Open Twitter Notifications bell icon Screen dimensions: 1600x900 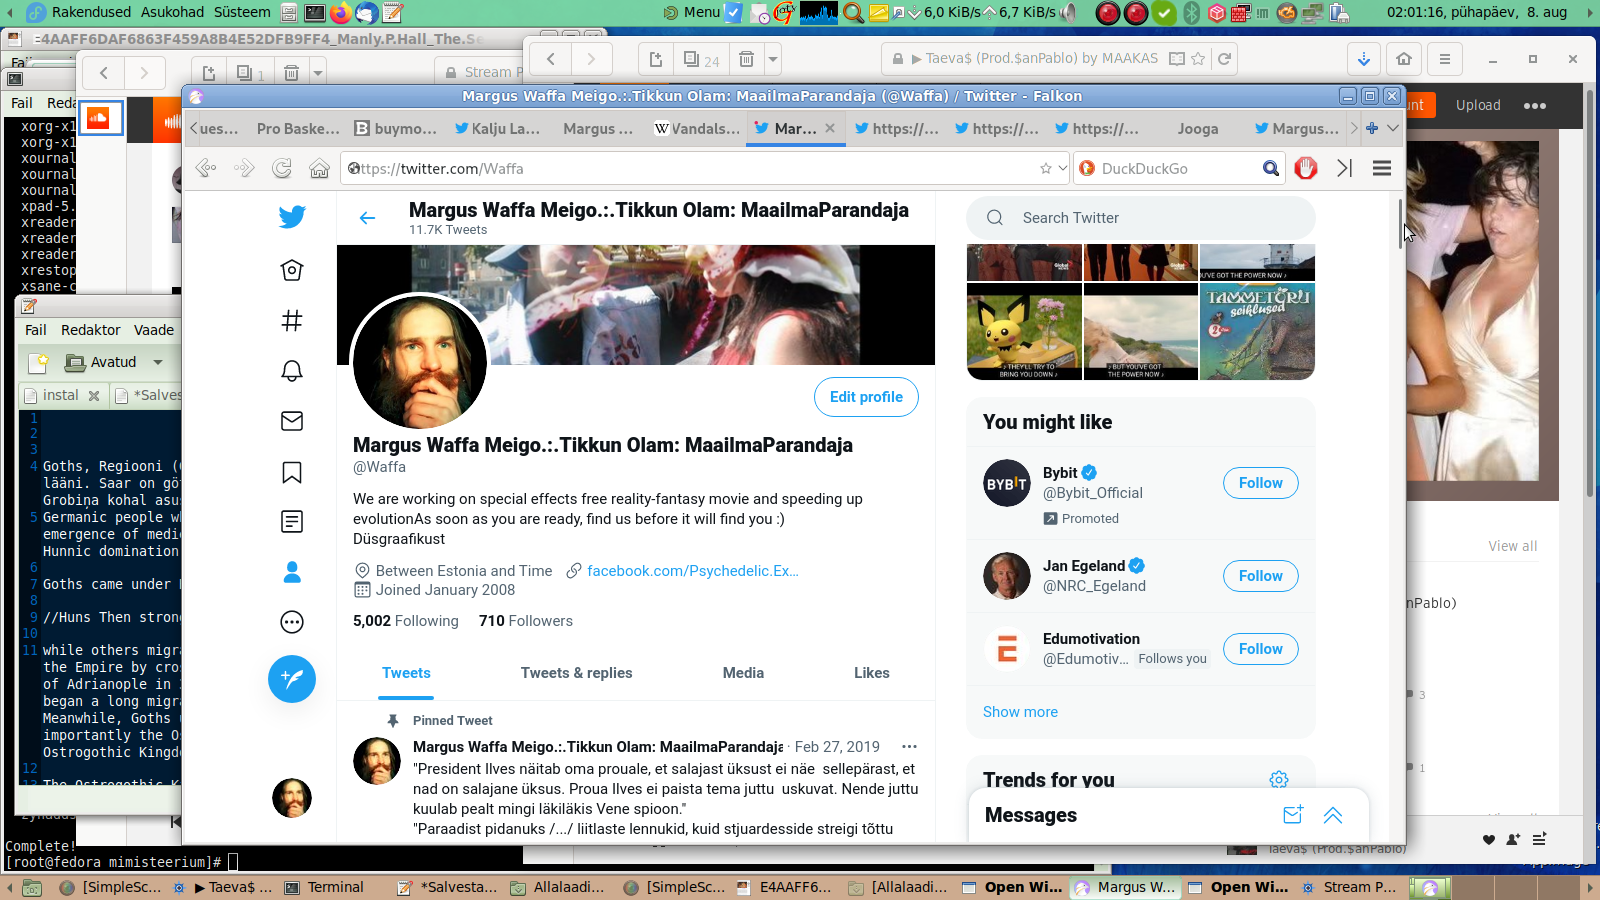click(x=292, y=371)
